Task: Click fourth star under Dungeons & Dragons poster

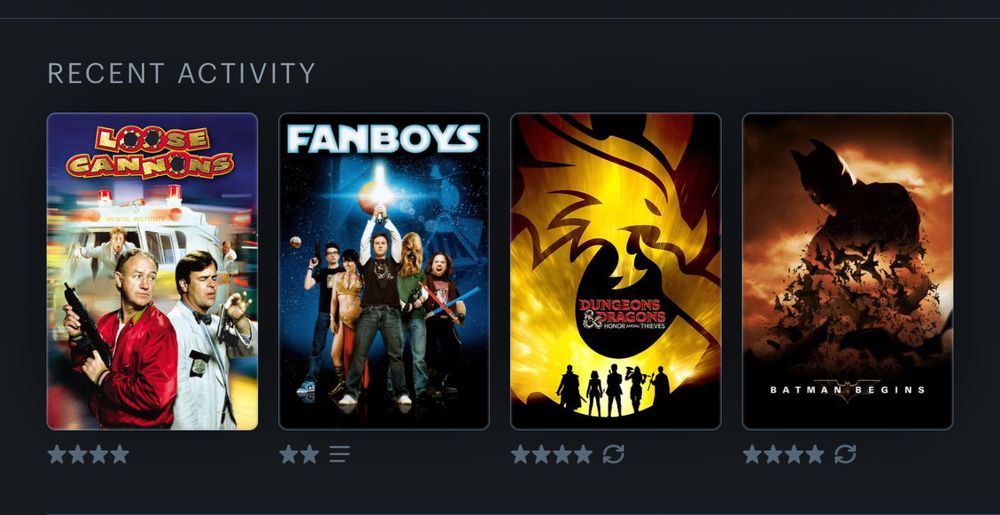Action: click(583, 454)
